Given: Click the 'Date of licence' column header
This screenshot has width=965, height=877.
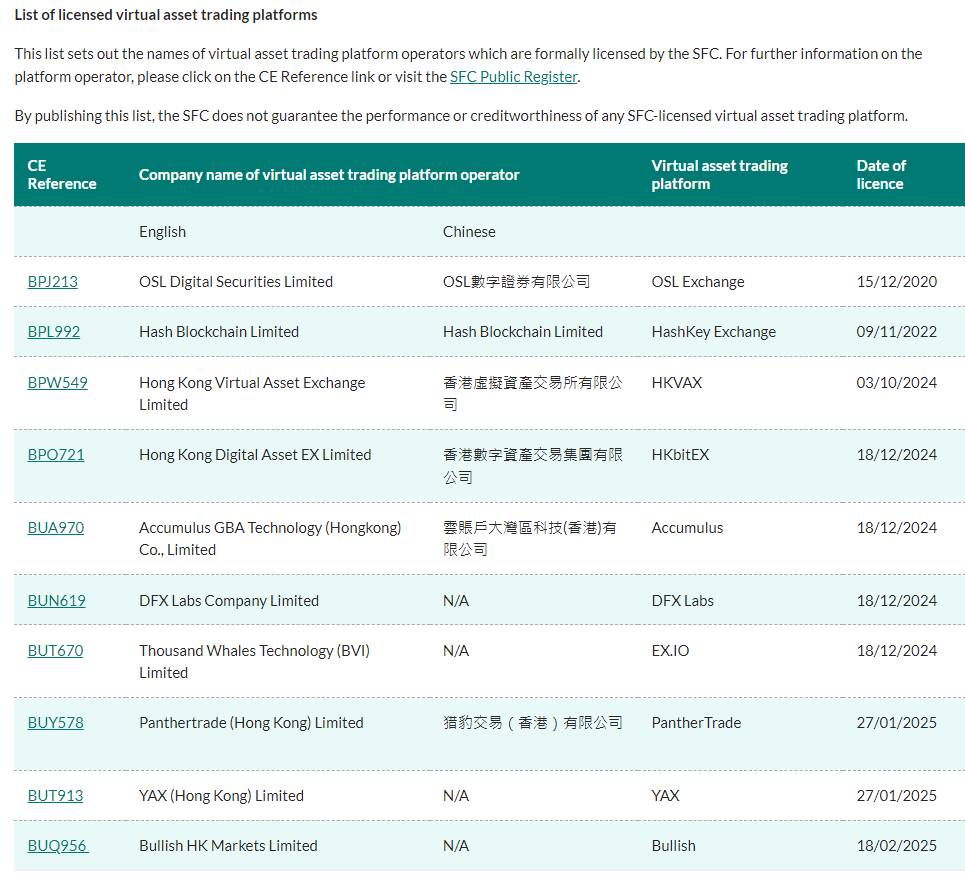Looking at the screenshot, I should pyautogui.click(x=881, y=175).
